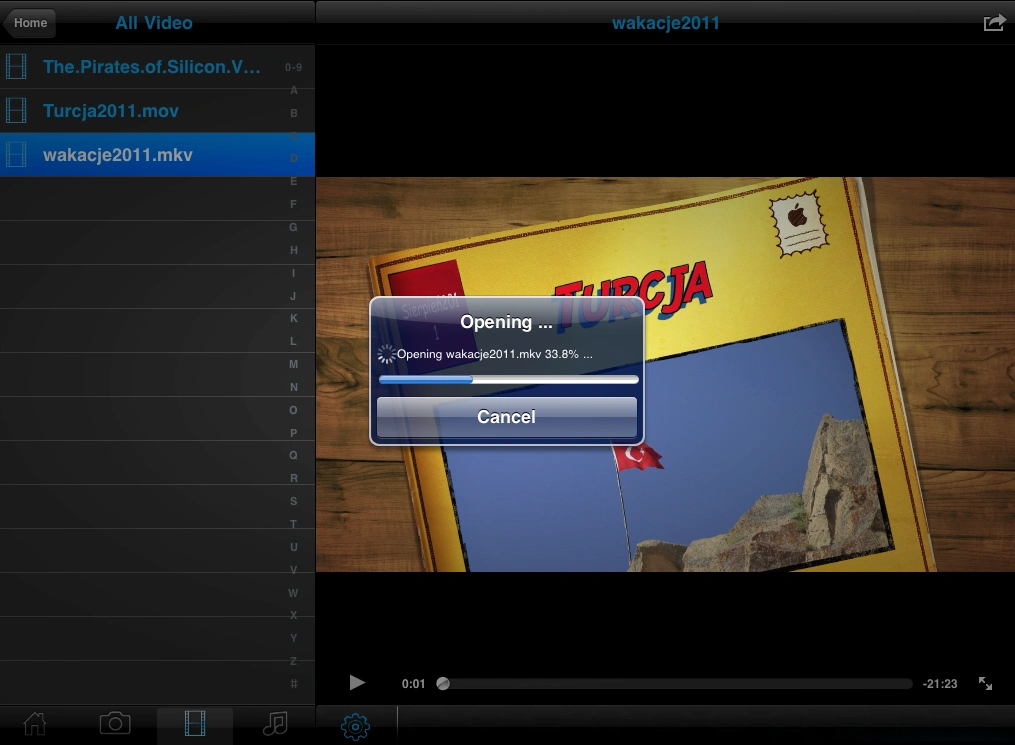Click the film icon beside Turcja2011.mov
Screen dimensions: 1015x745
16,111
